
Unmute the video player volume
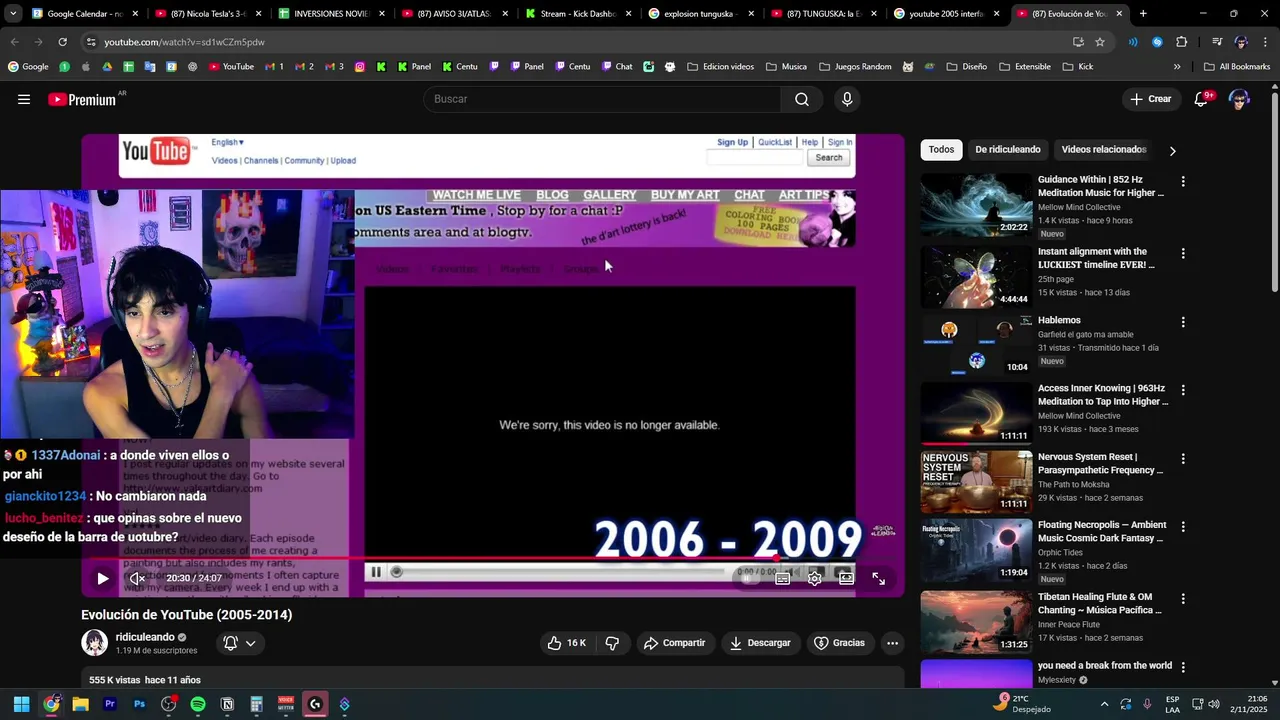(138, 578)
